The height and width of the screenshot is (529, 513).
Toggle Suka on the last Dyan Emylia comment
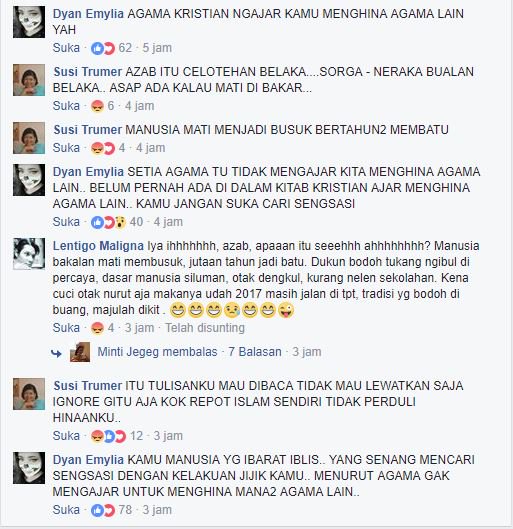tap(66, 510)
